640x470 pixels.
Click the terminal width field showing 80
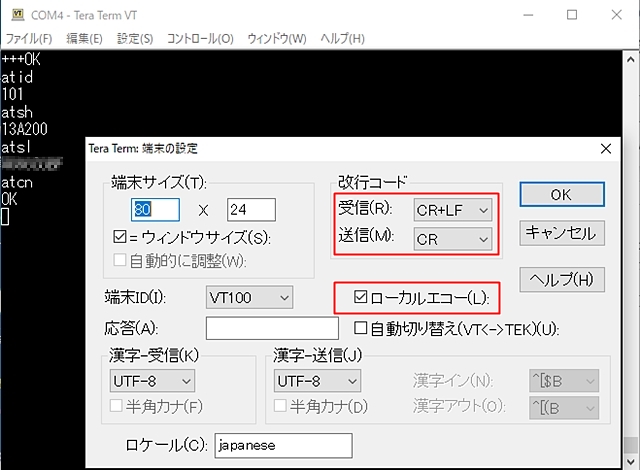pos(156,210)
